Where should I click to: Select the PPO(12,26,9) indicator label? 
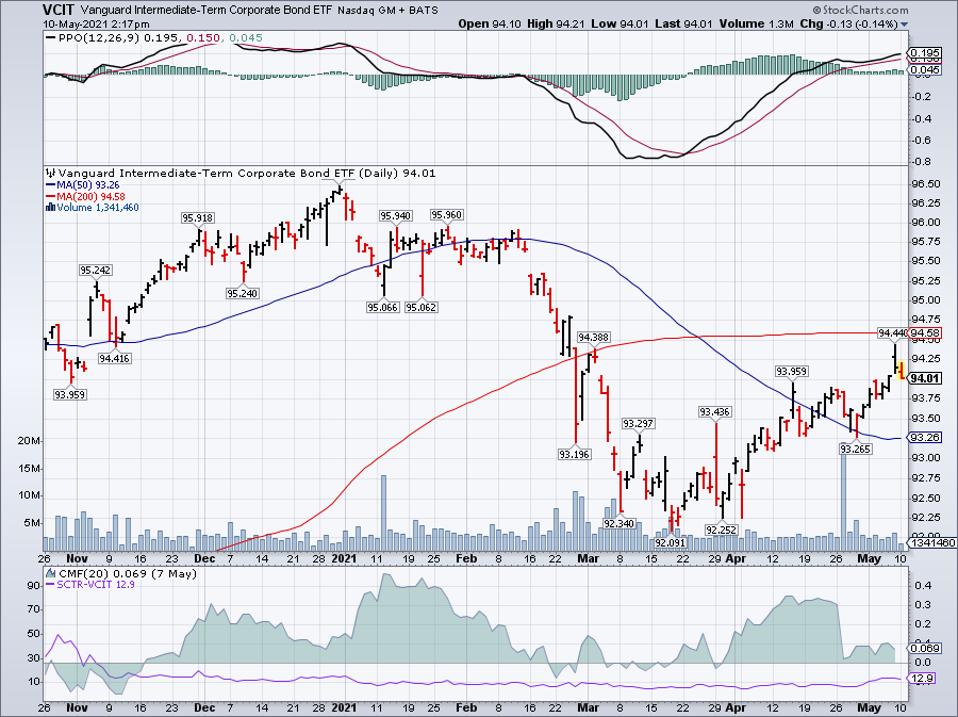pyautogui.click(x=93, y=38)
